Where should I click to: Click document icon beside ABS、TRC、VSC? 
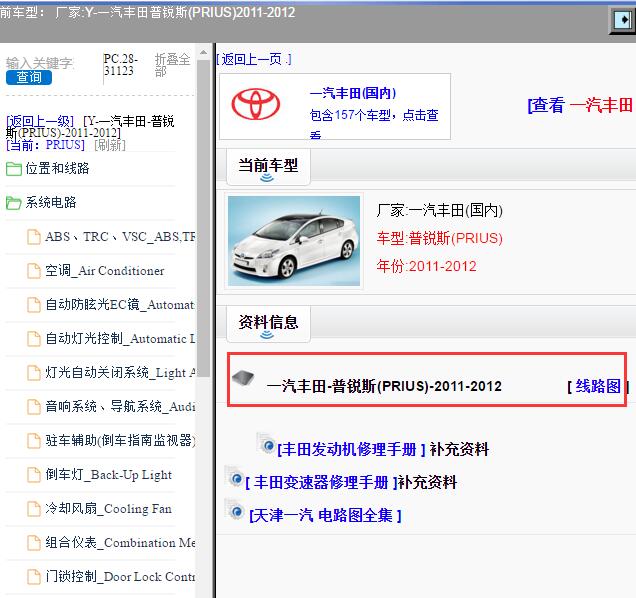tap(34, 237)
